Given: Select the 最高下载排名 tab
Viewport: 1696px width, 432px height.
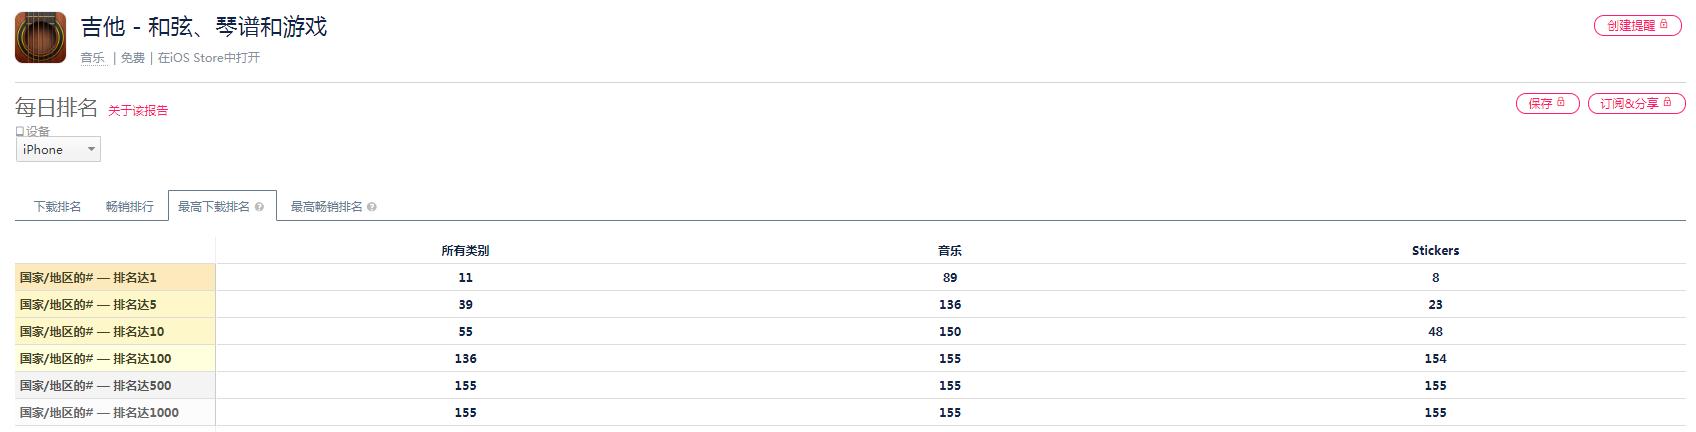Looking at the screenshot, I should point(214,207).
